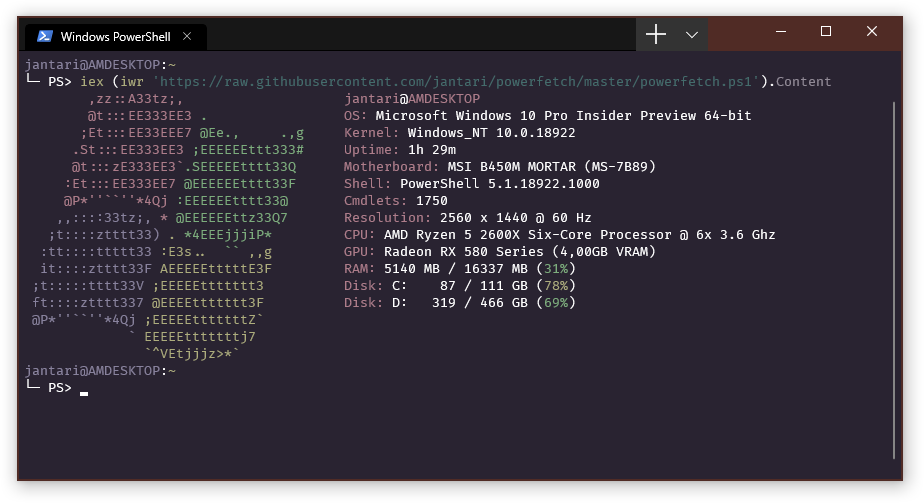Click the Disk C: percentage '78%'

556,286
